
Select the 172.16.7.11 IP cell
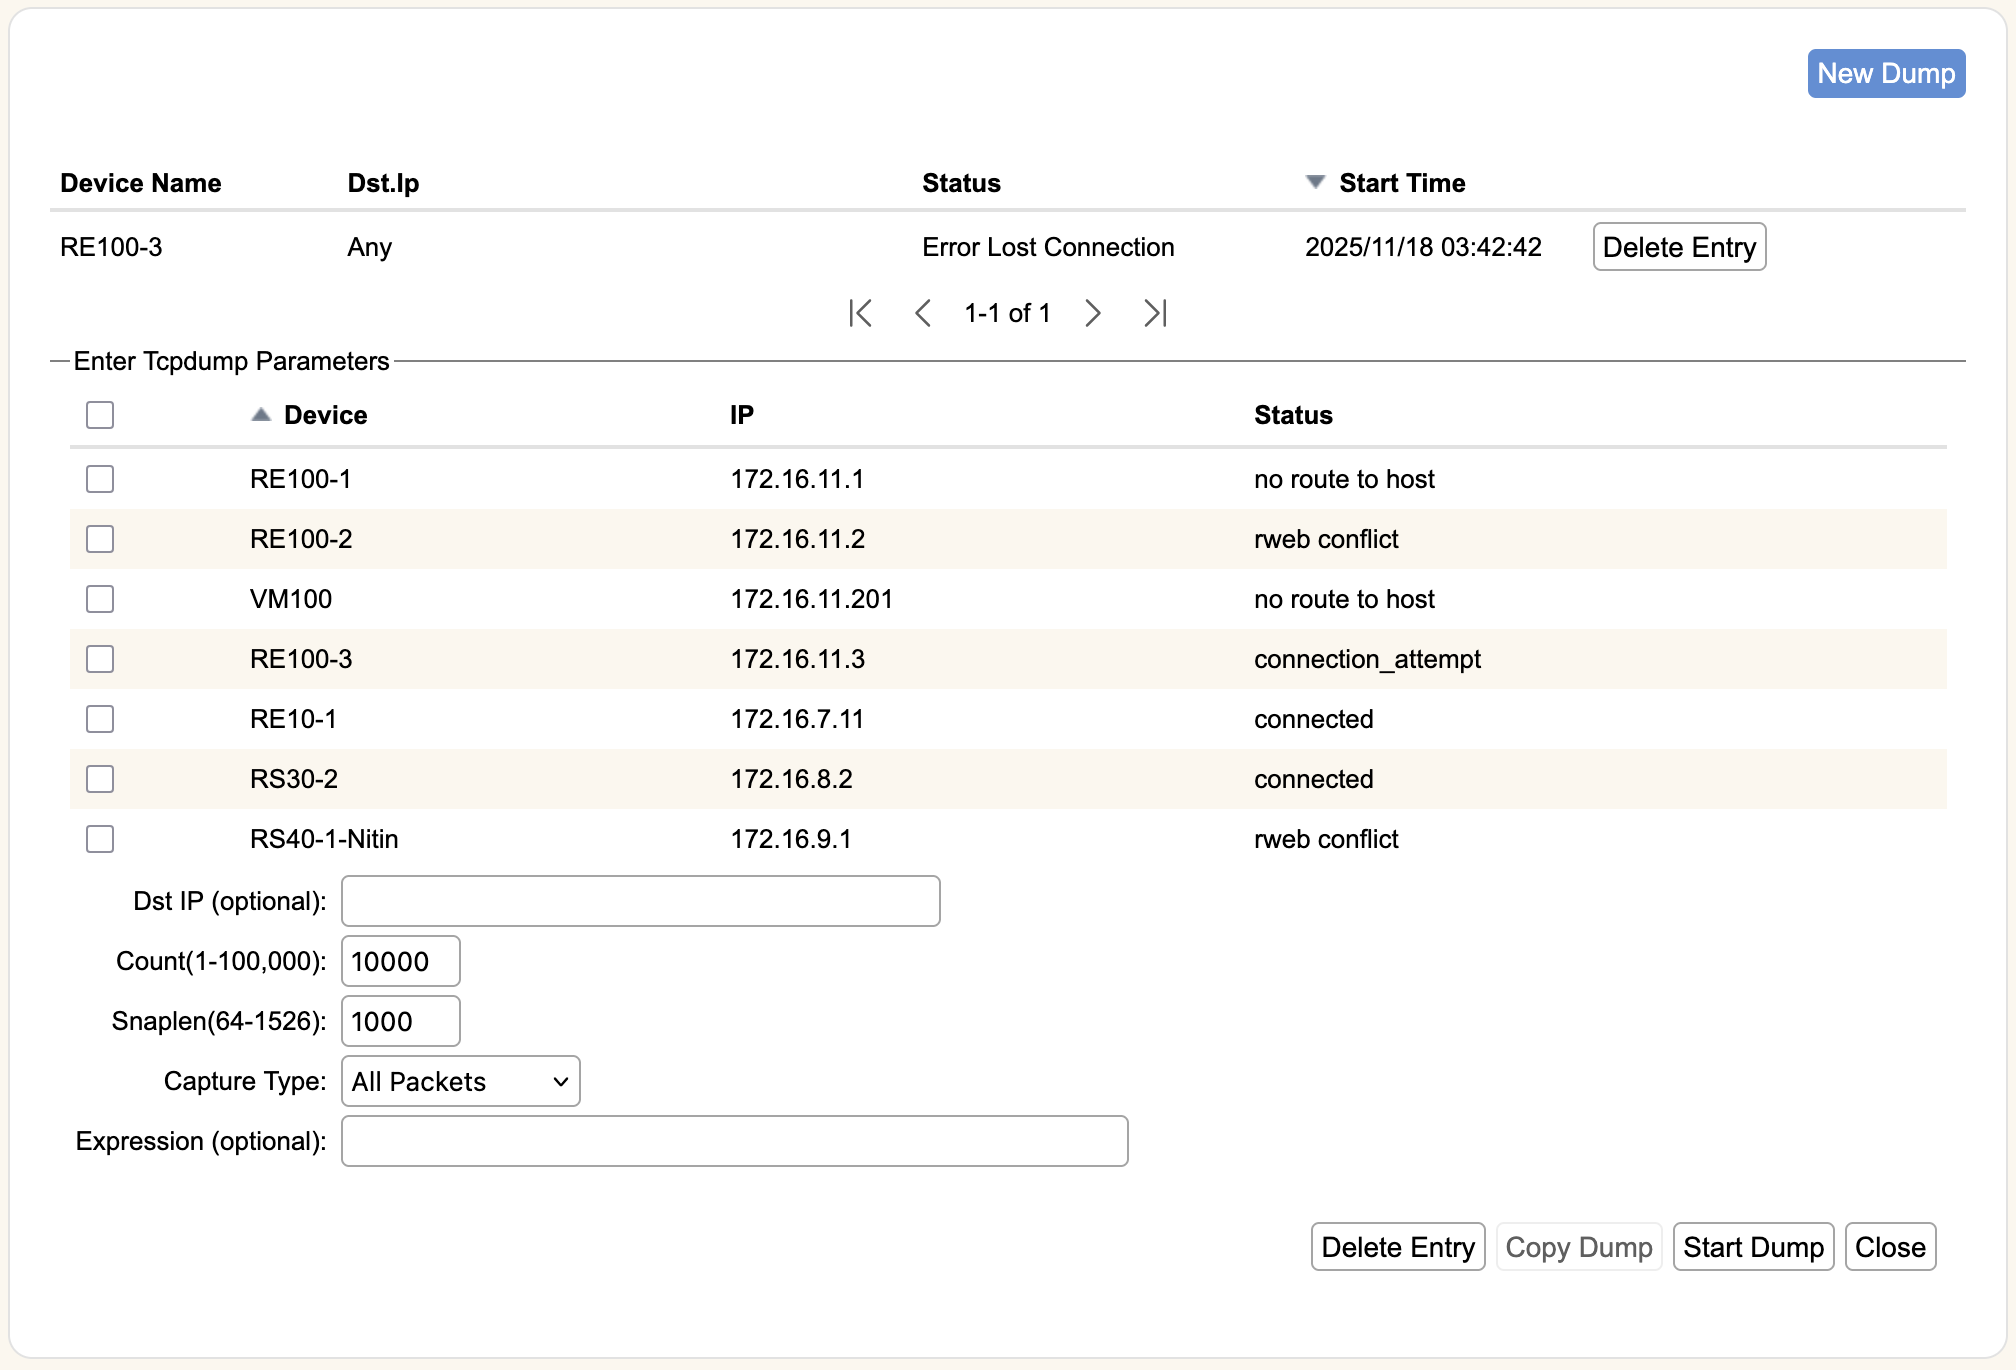pyautogui.click(x=797, y=719)
